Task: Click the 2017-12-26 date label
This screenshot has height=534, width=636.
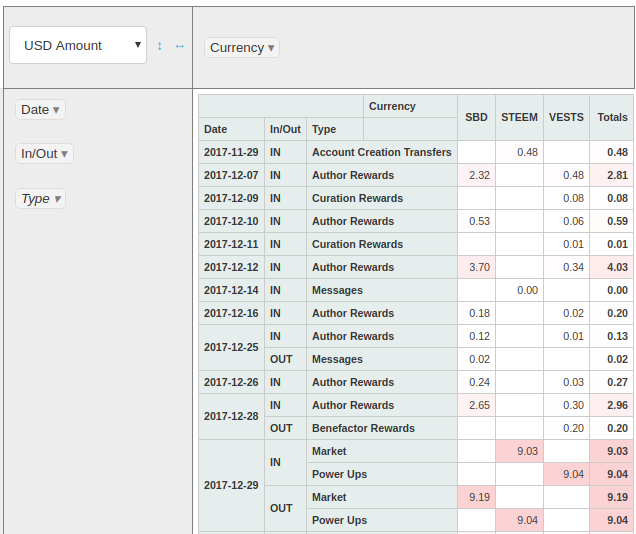Action: point(231,382)
